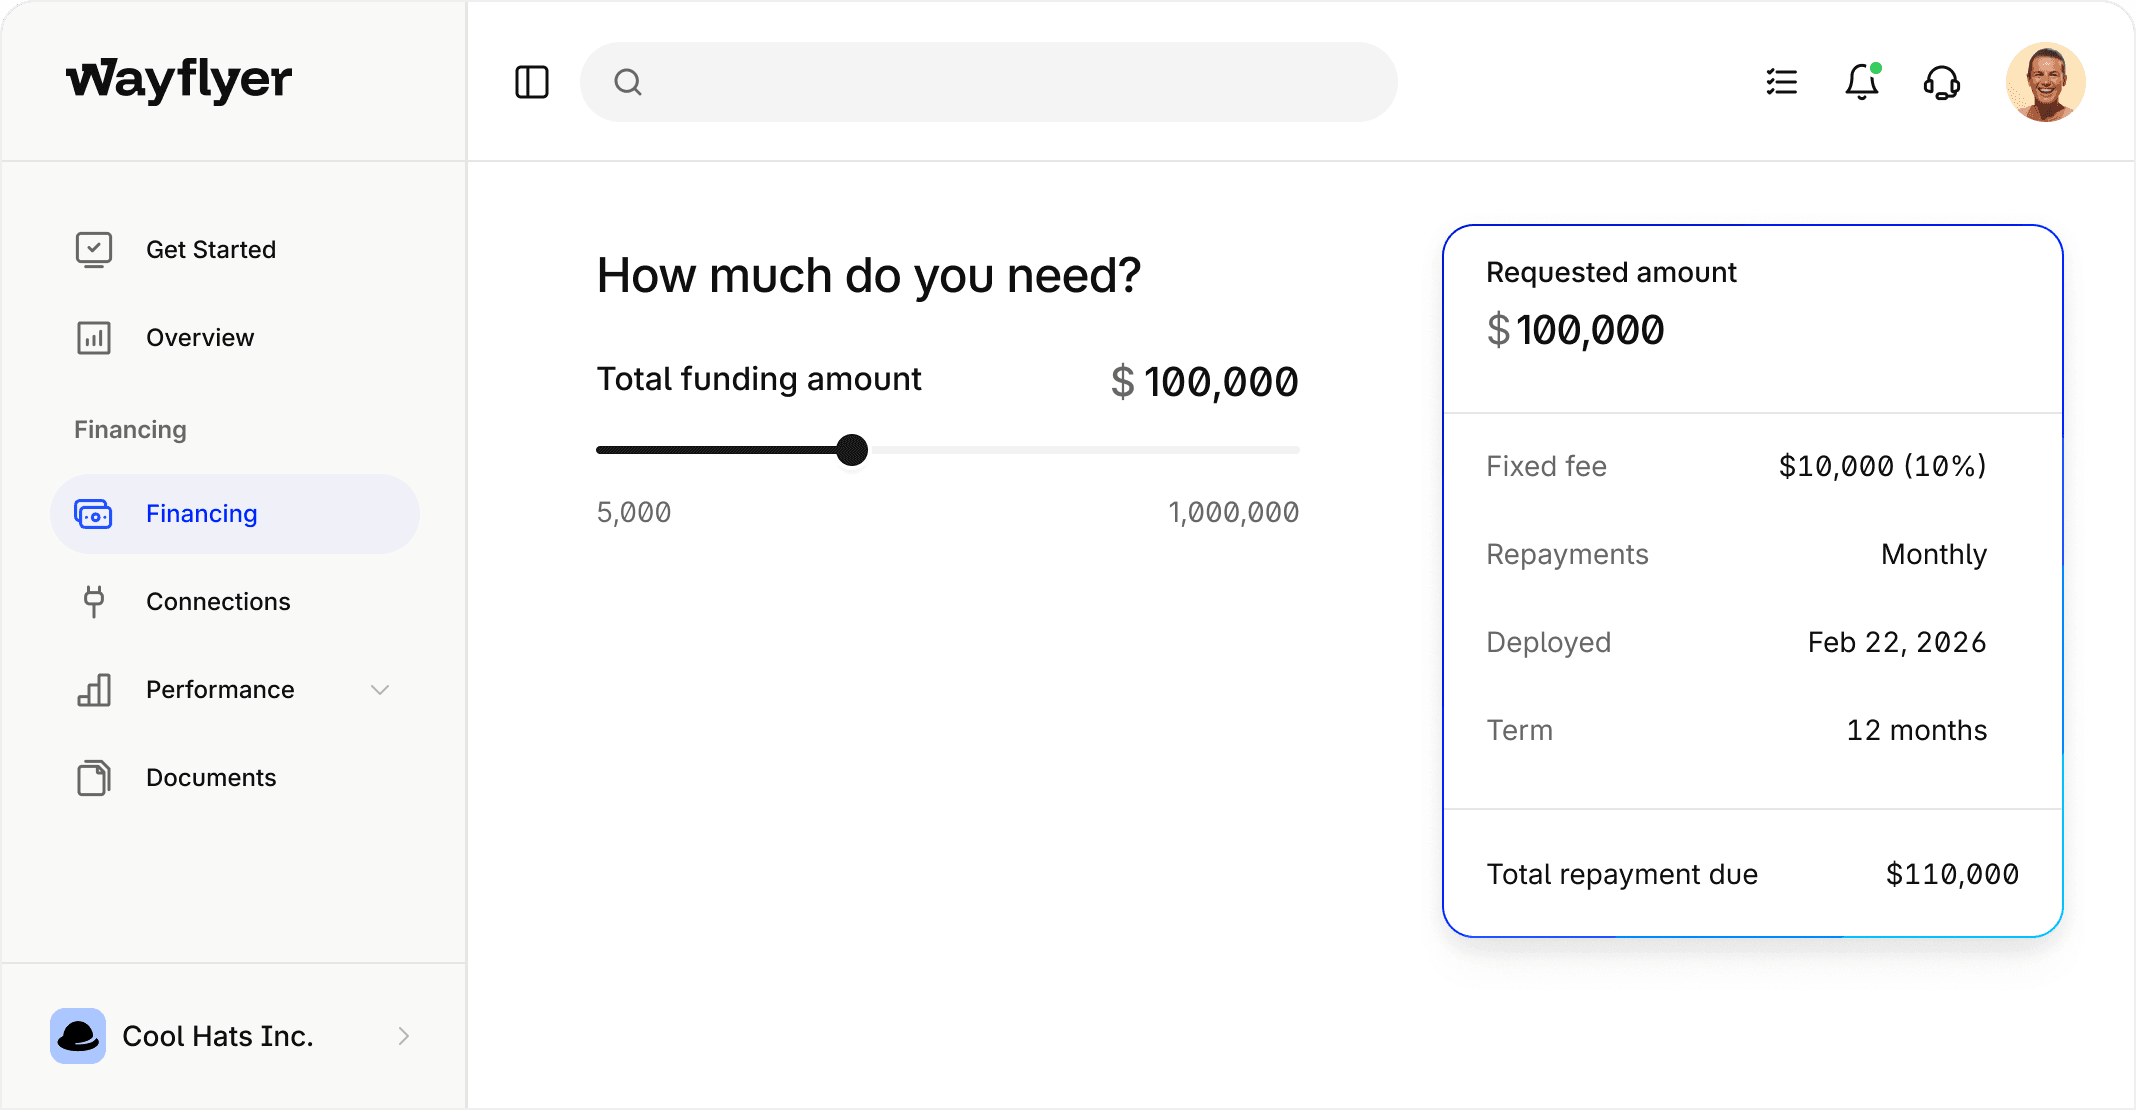Navigate to Documents
The image size is (2136, 1110).
pyautogui.click(x=211, y=778)
